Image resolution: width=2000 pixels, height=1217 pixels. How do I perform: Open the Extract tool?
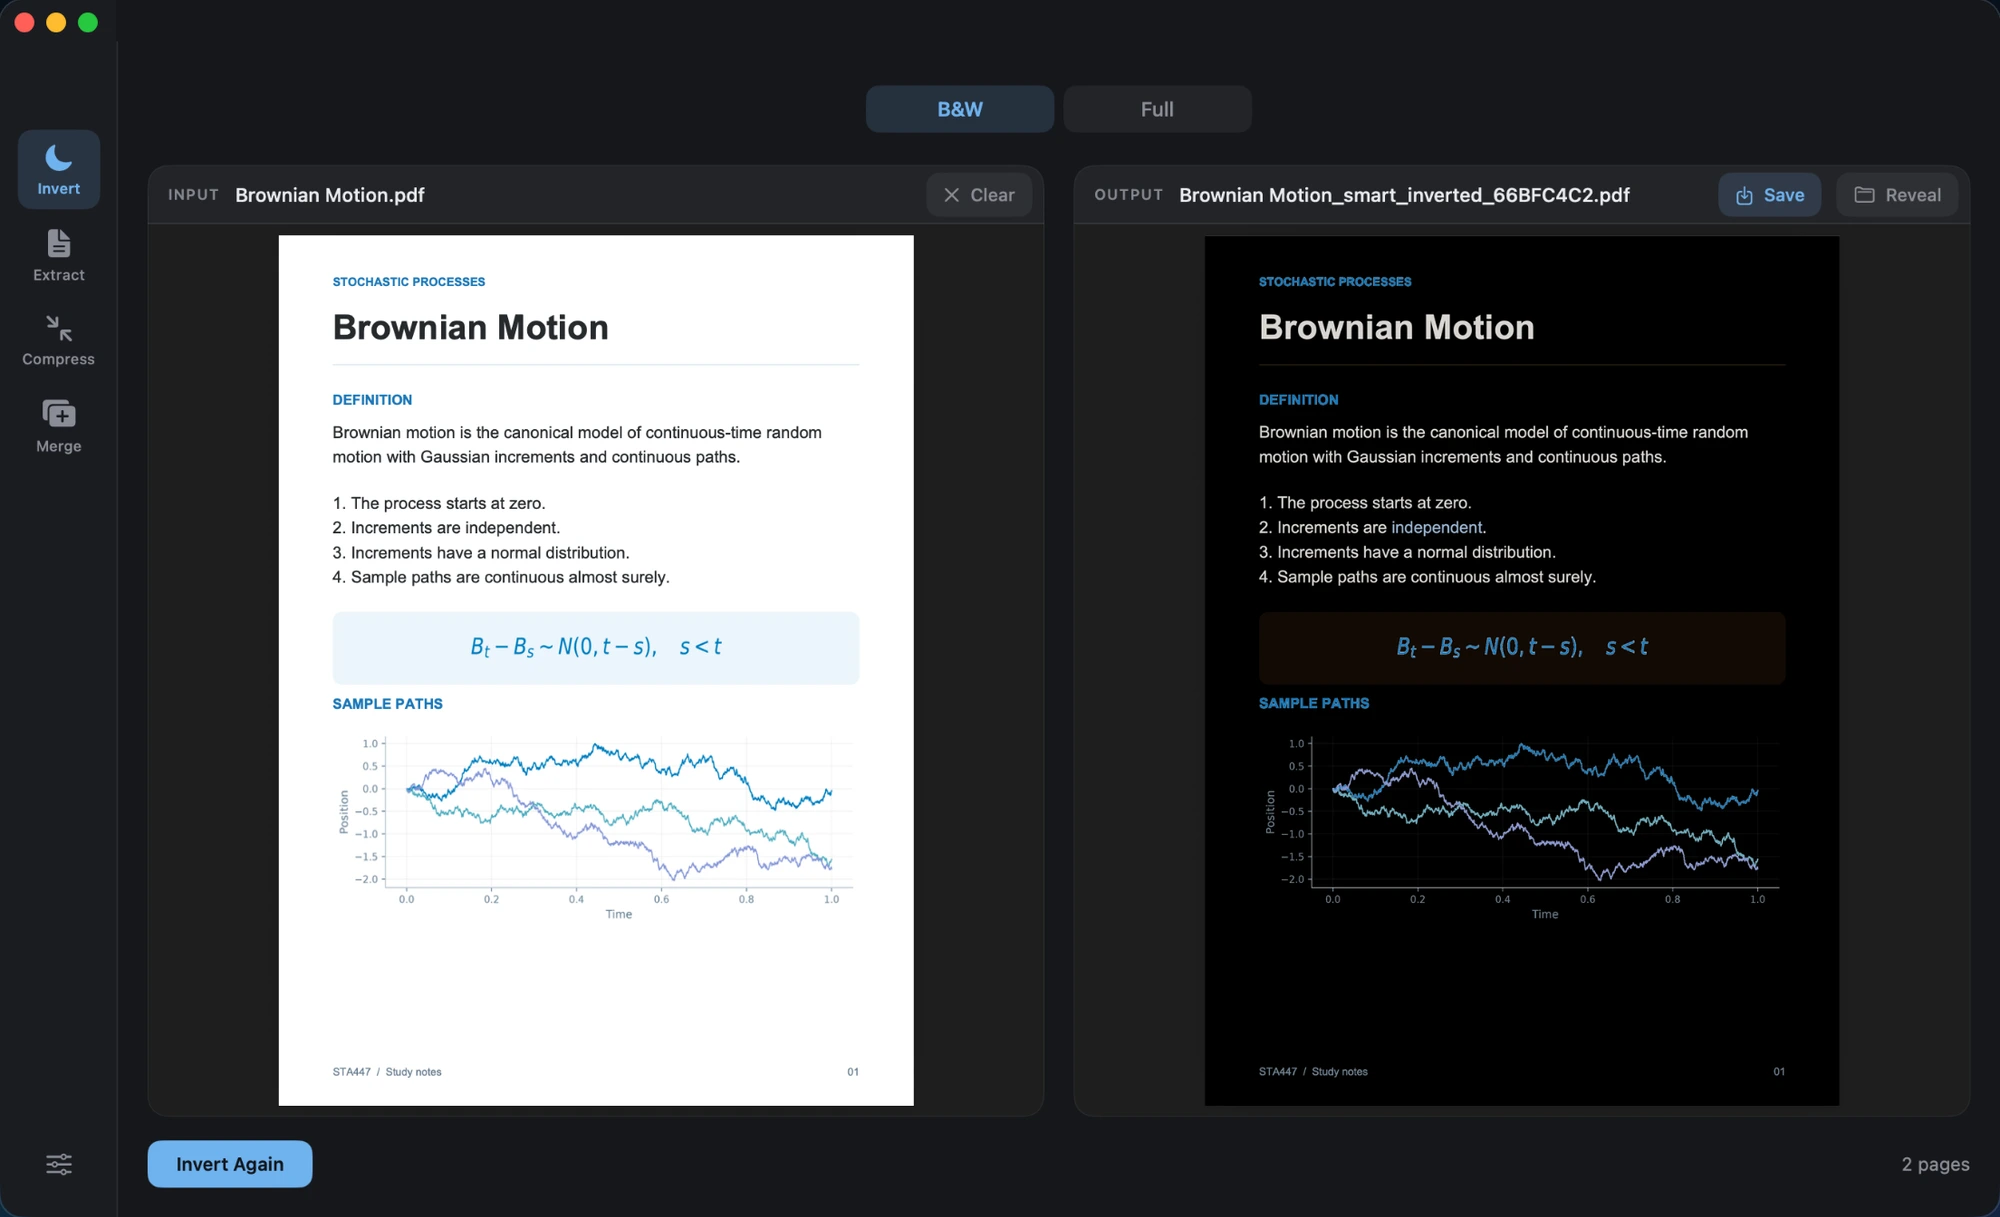tap(59, 255)
